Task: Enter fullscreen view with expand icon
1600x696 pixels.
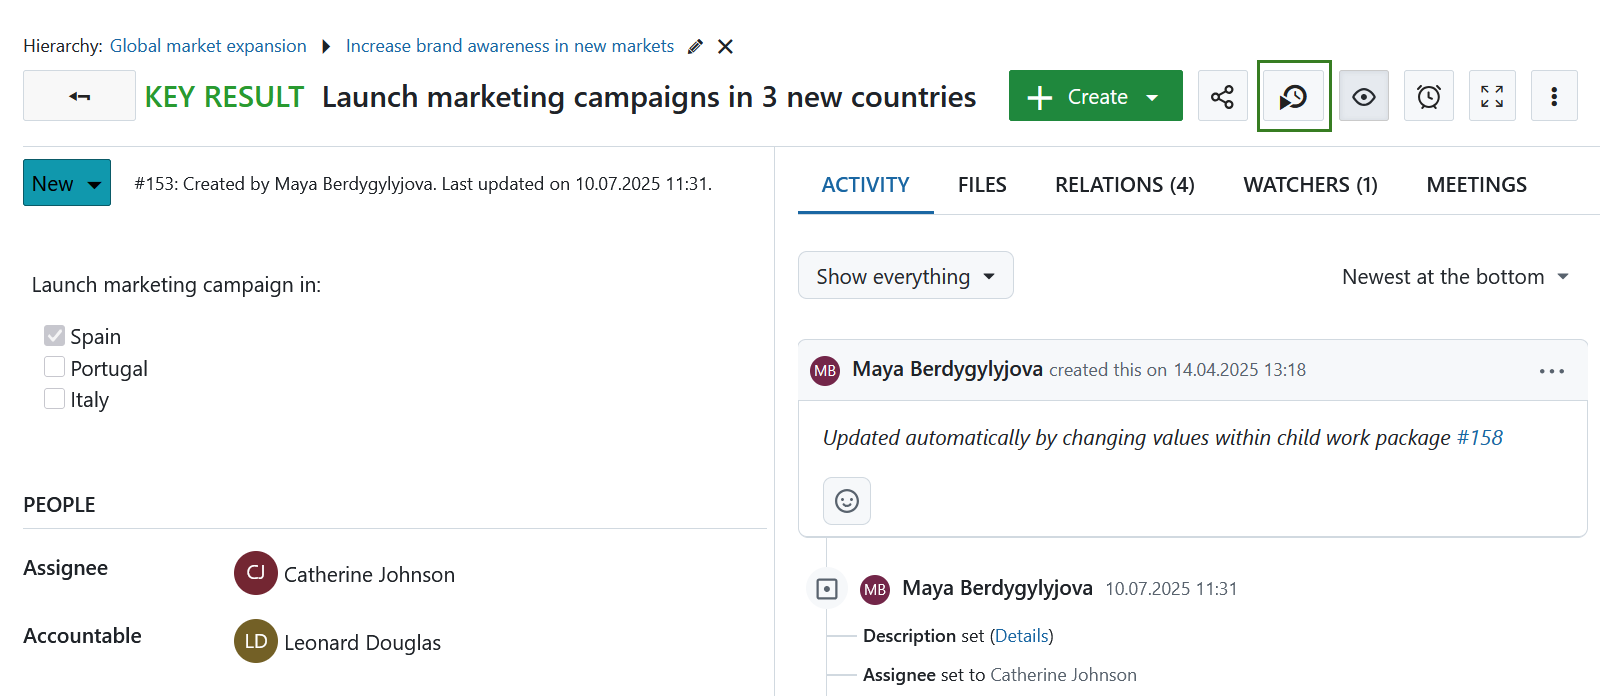Action: point(1492,96)
